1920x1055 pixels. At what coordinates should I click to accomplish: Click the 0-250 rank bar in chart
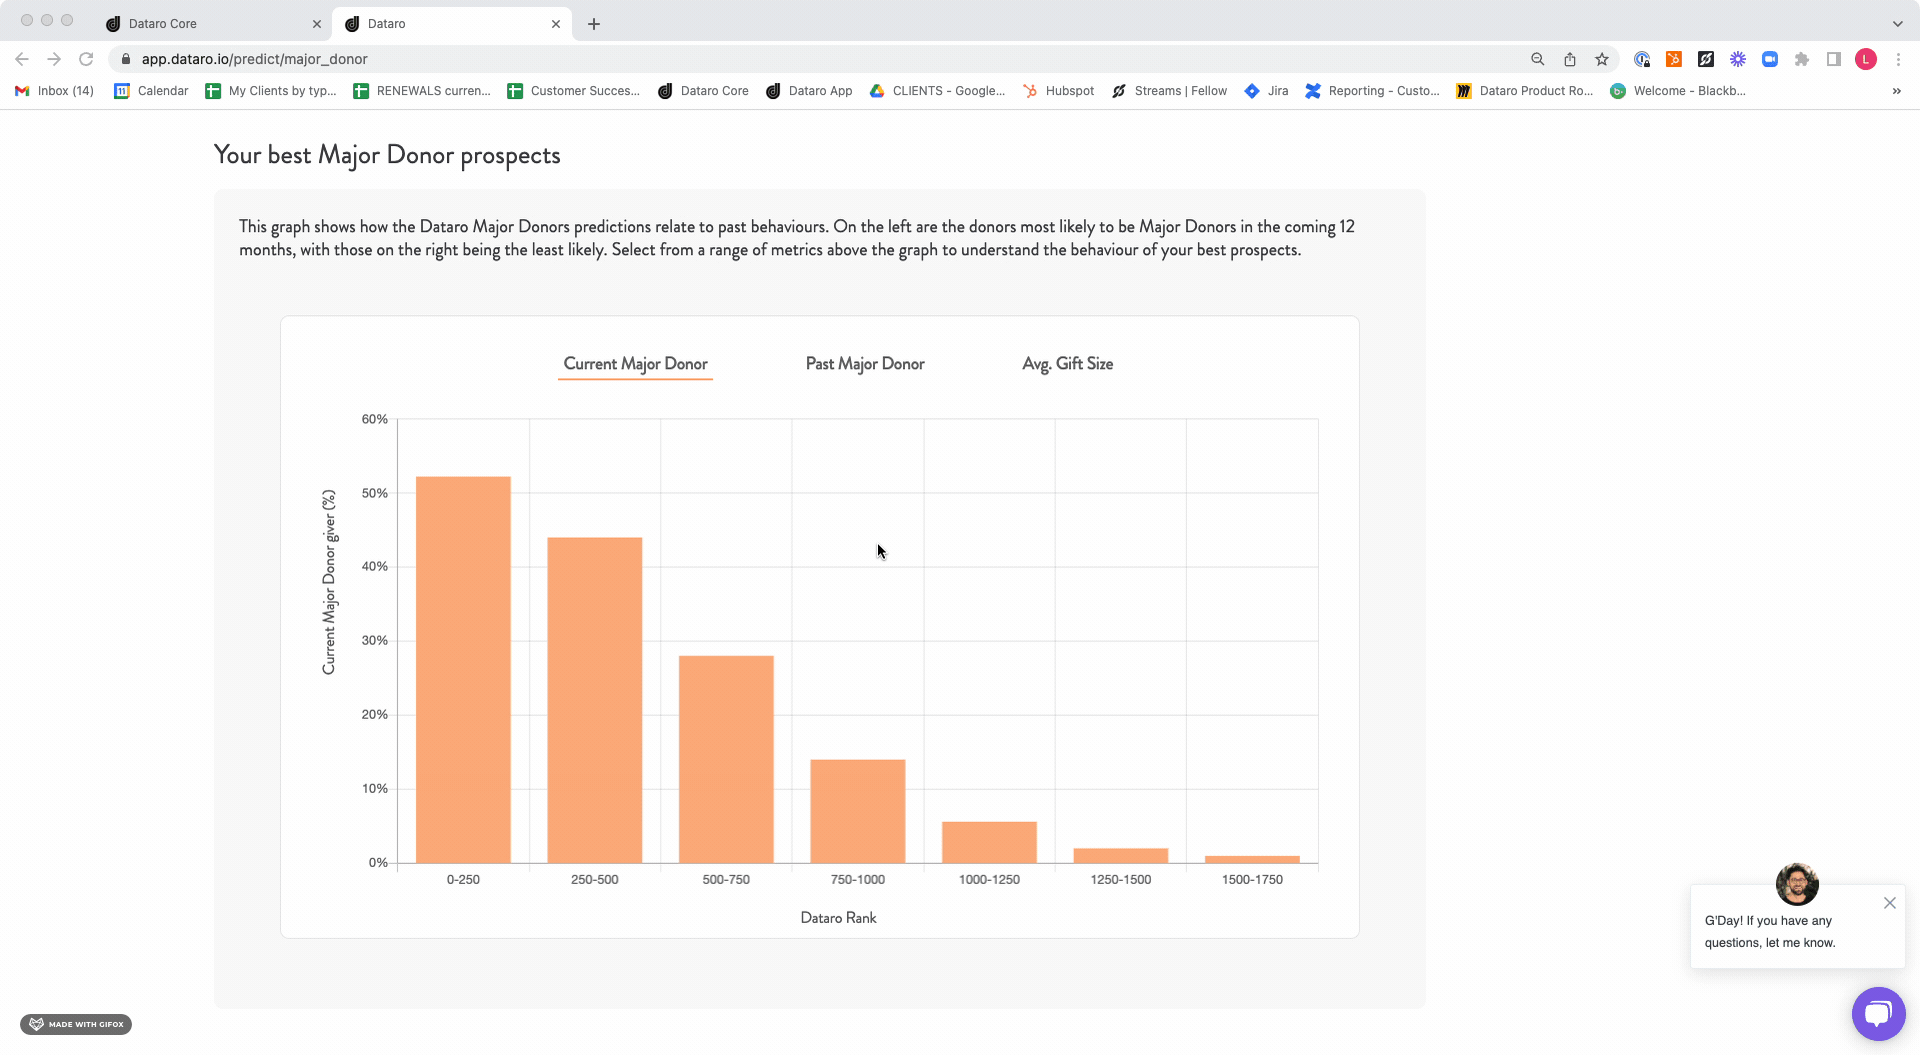[x=463, y=669]
